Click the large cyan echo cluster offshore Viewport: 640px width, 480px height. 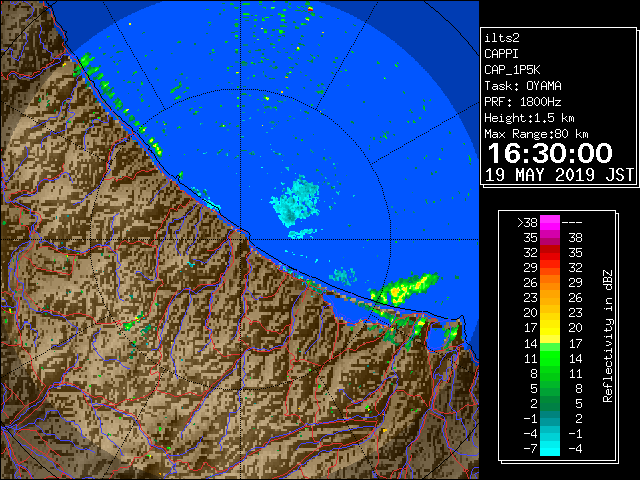pos(296,202)
